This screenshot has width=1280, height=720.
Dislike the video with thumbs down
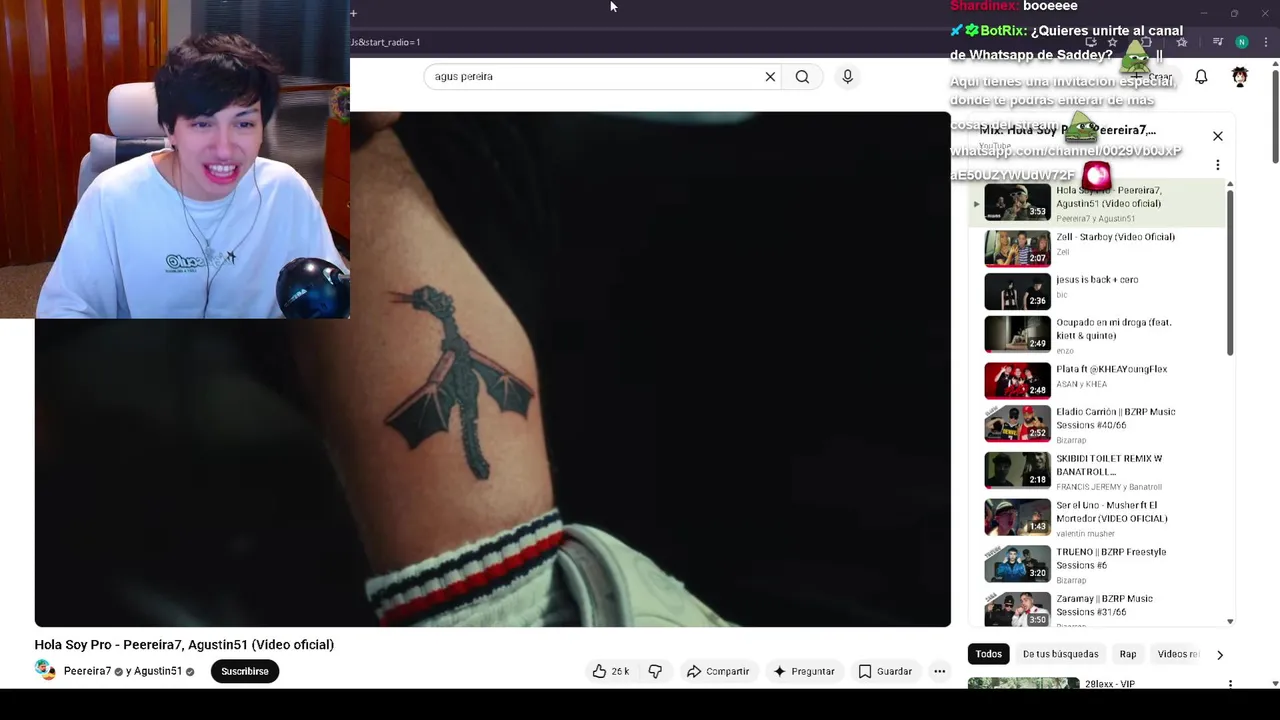(655, 671)
